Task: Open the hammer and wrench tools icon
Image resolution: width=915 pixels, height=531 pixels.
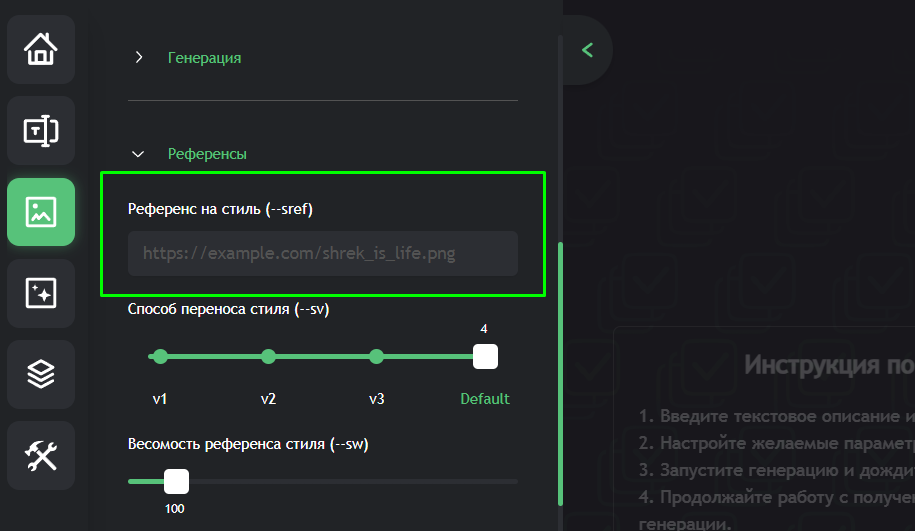Action: (41, 455)
